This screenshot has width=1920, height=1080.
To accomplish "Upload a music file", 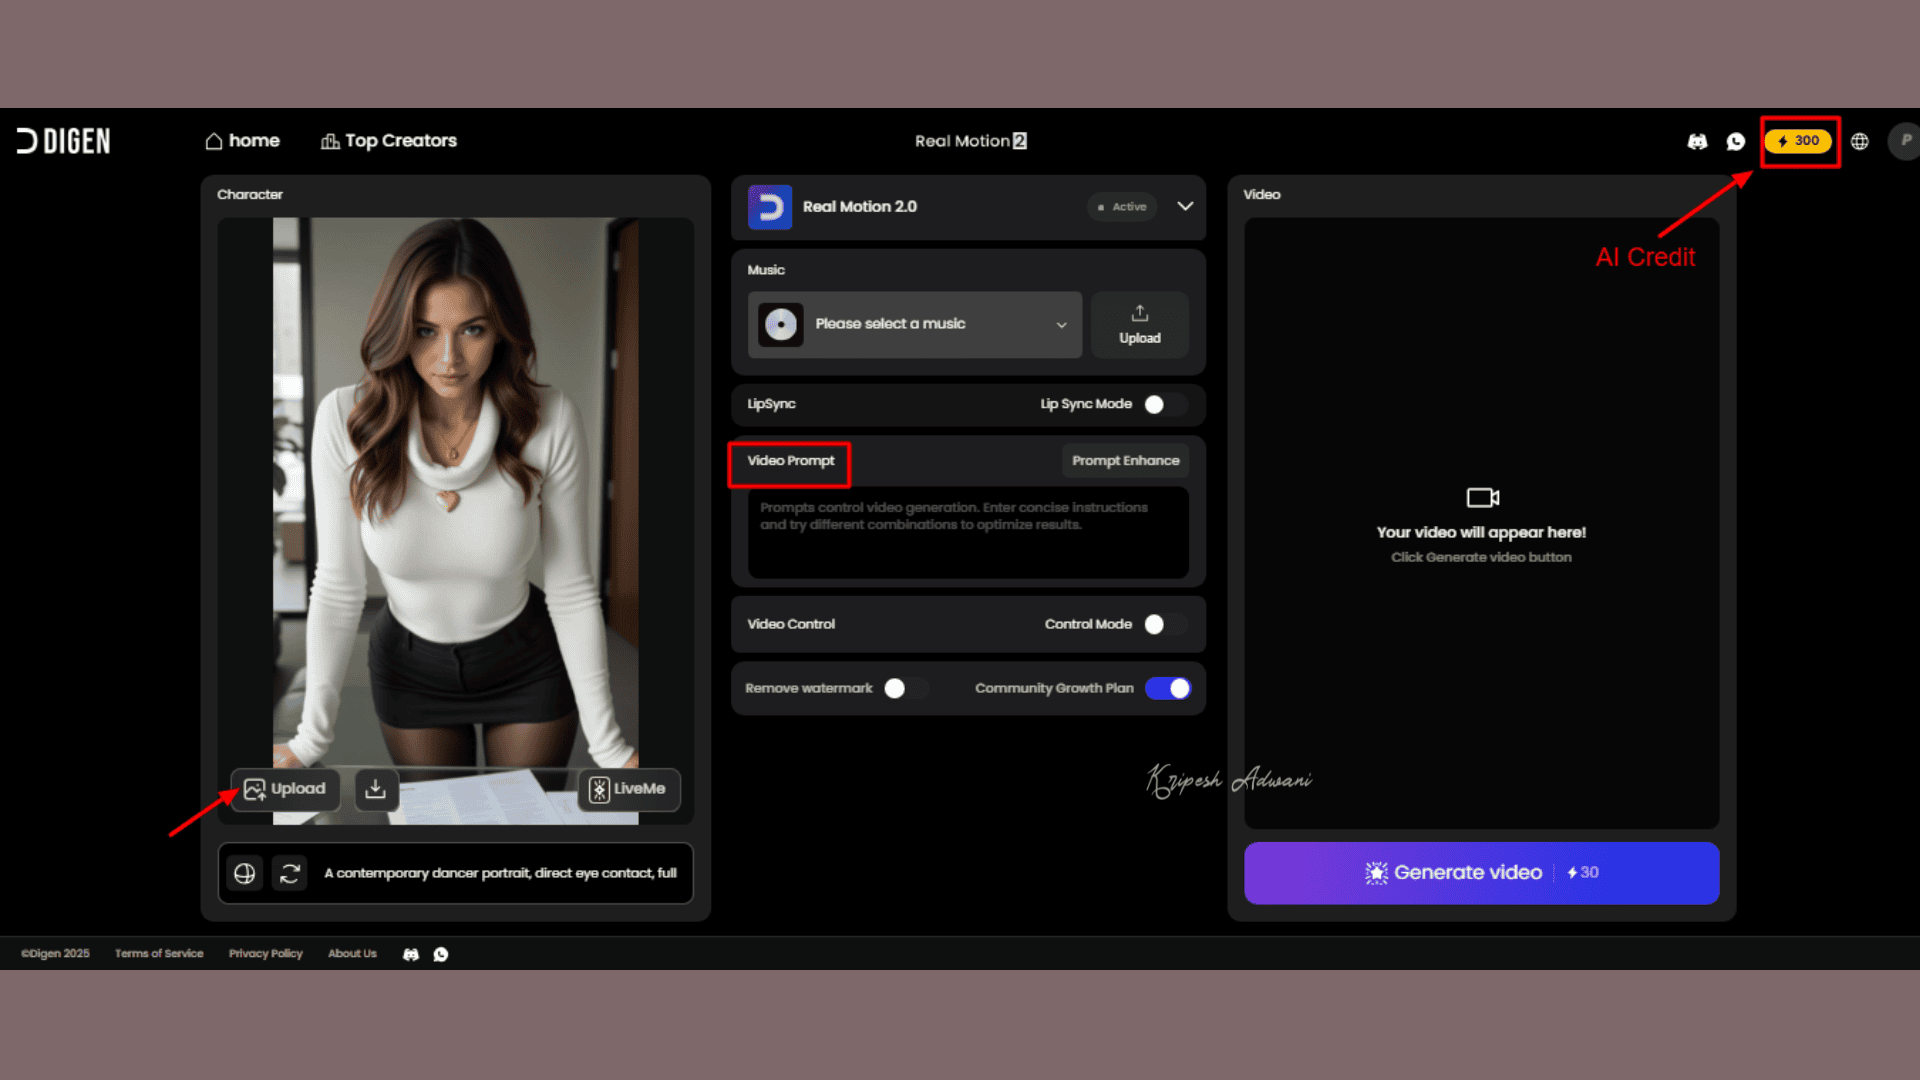I will (1139, 324).
